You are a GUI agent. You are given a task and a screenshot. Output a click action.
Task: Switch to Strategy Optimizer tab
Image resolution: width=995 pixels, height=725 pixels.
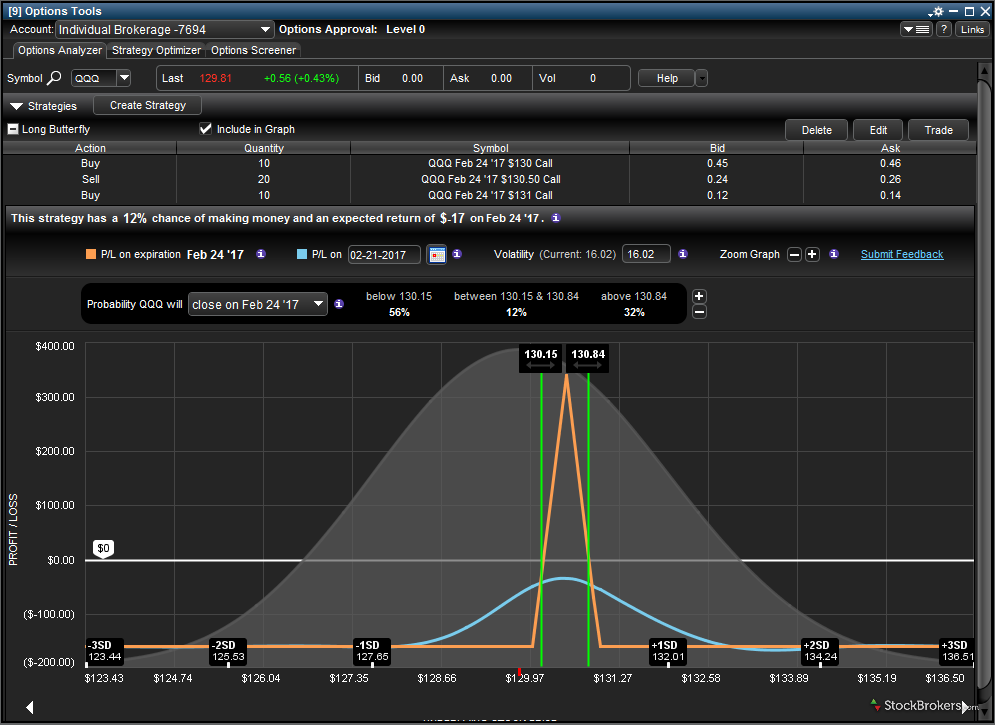pos(156,50)
